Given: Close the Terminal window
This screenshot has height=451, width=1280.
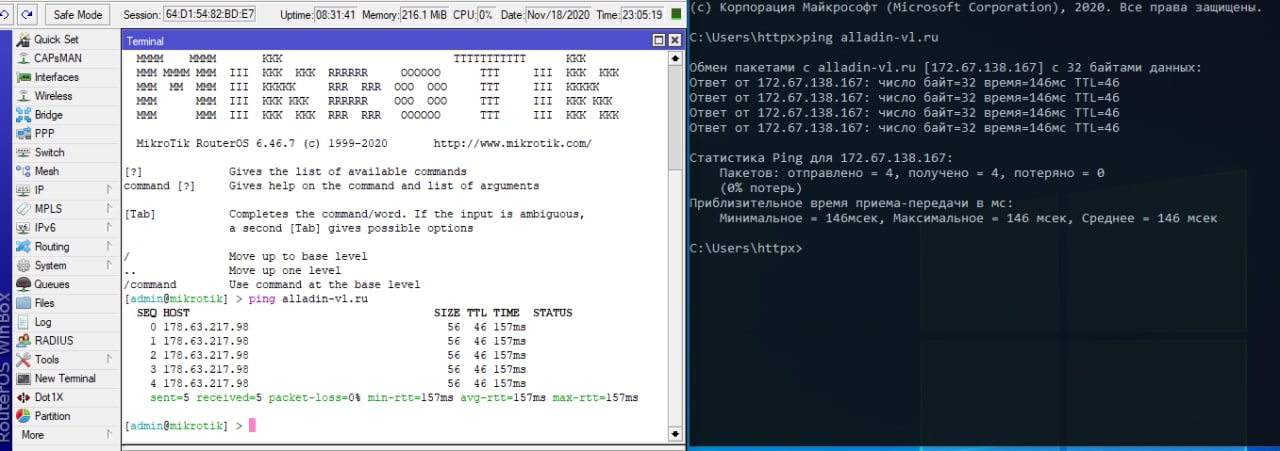Looking at the screenshot, I should (674, 41).
